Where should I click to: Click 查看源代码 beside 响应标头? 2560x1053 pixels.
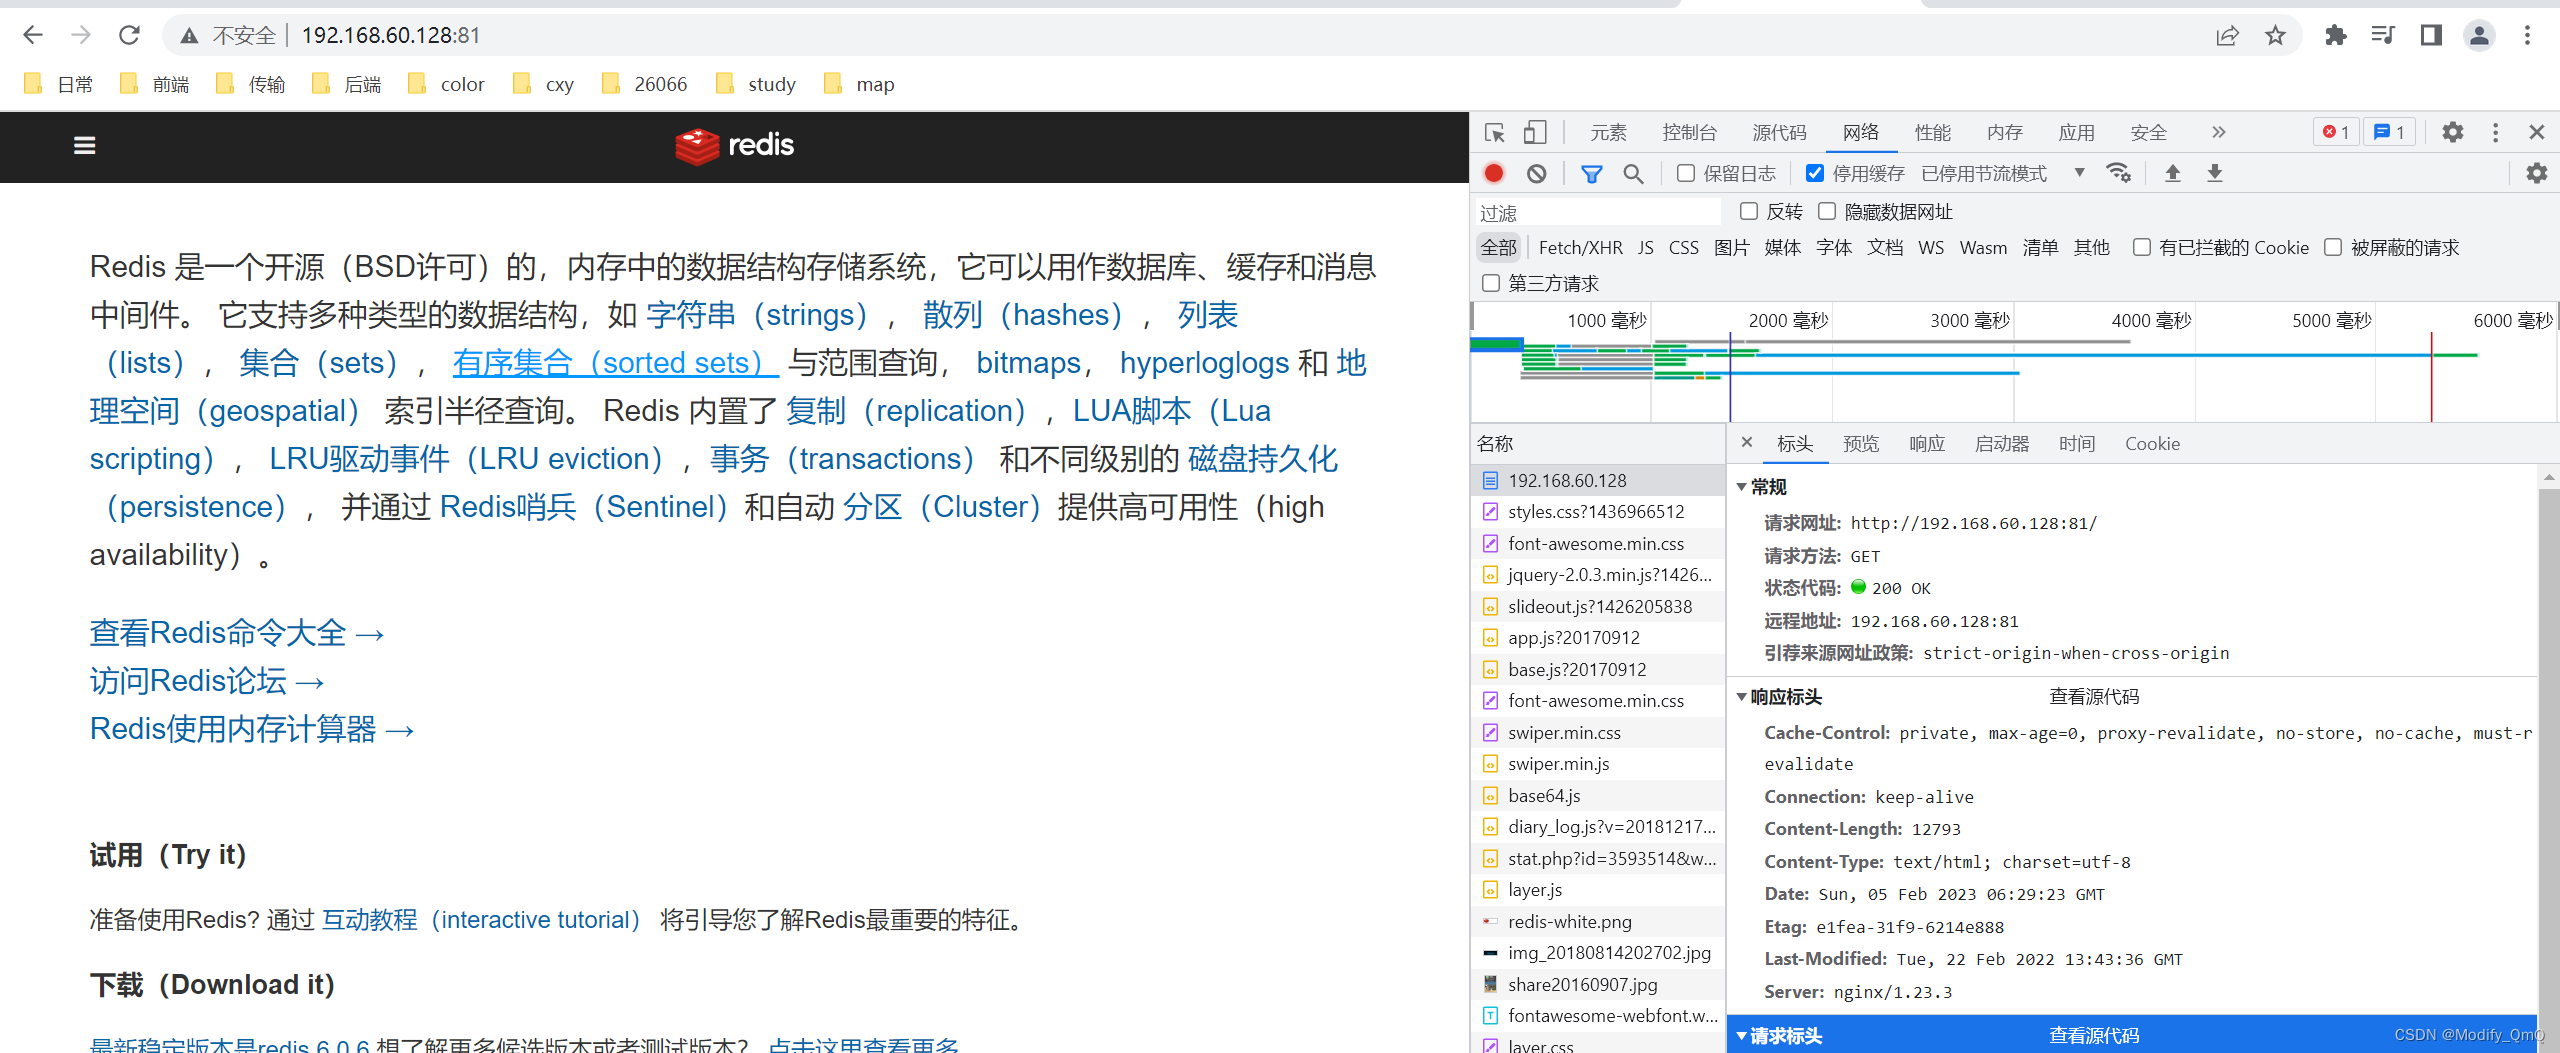(2094, 697)
